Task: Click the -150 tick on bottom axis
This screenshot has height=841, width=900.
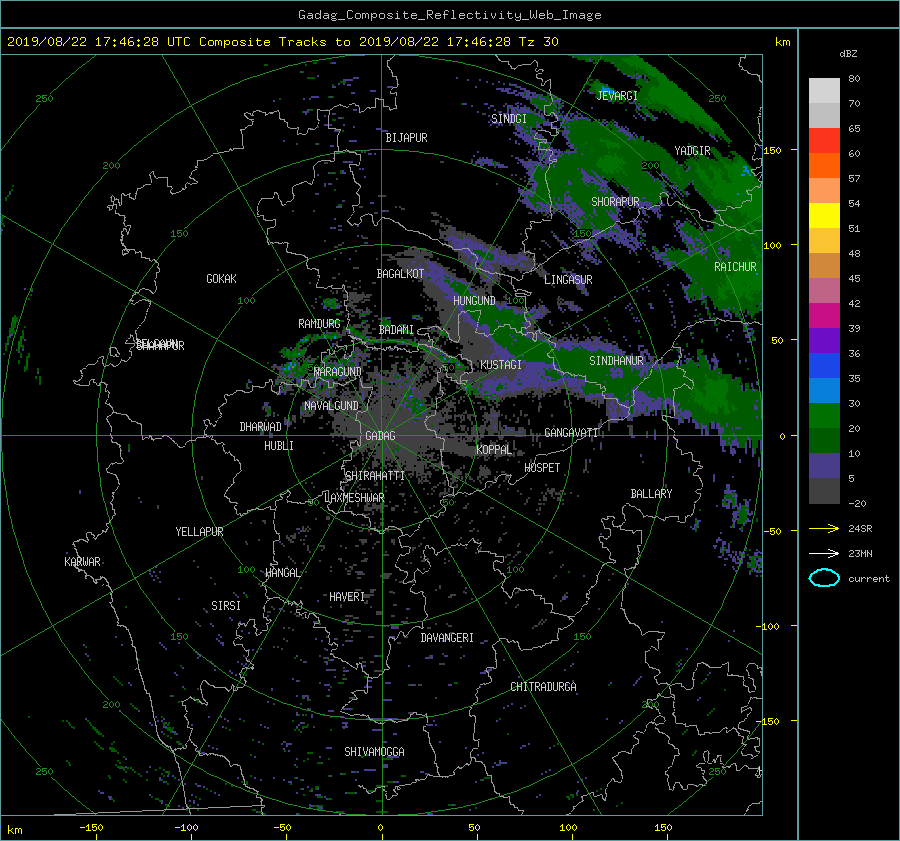Action: tap(91, 827)
